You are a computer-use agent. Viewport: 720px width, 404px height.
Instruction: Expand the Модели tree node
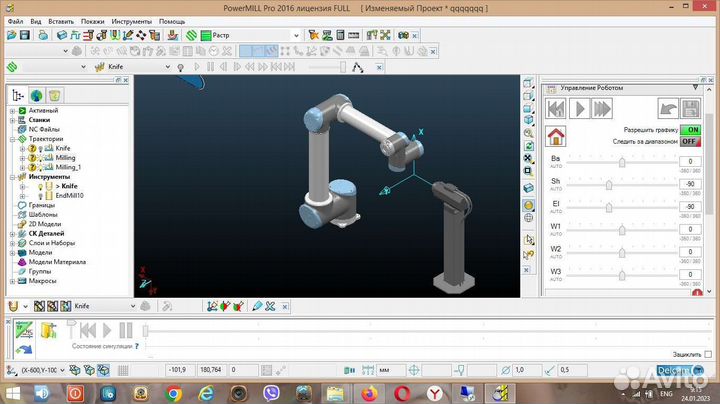point(13,253)
